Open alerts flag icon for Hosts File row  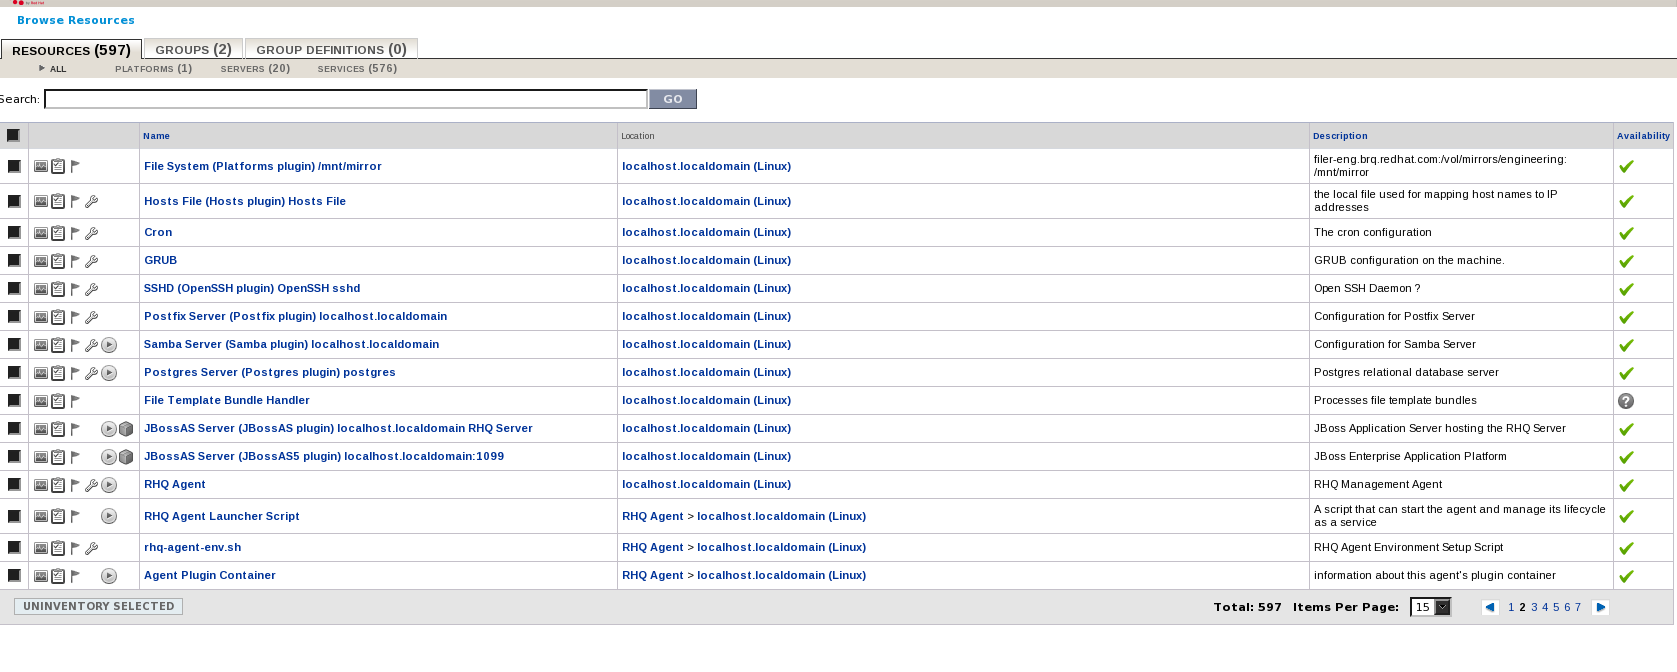pos(75,201)
